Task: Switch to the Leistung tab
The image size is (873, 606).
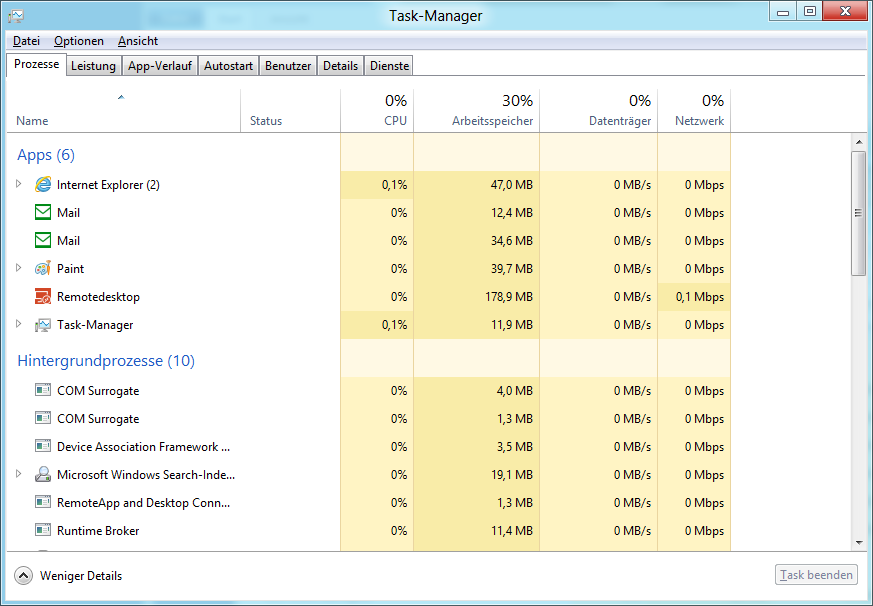Action: pos(93,66)
